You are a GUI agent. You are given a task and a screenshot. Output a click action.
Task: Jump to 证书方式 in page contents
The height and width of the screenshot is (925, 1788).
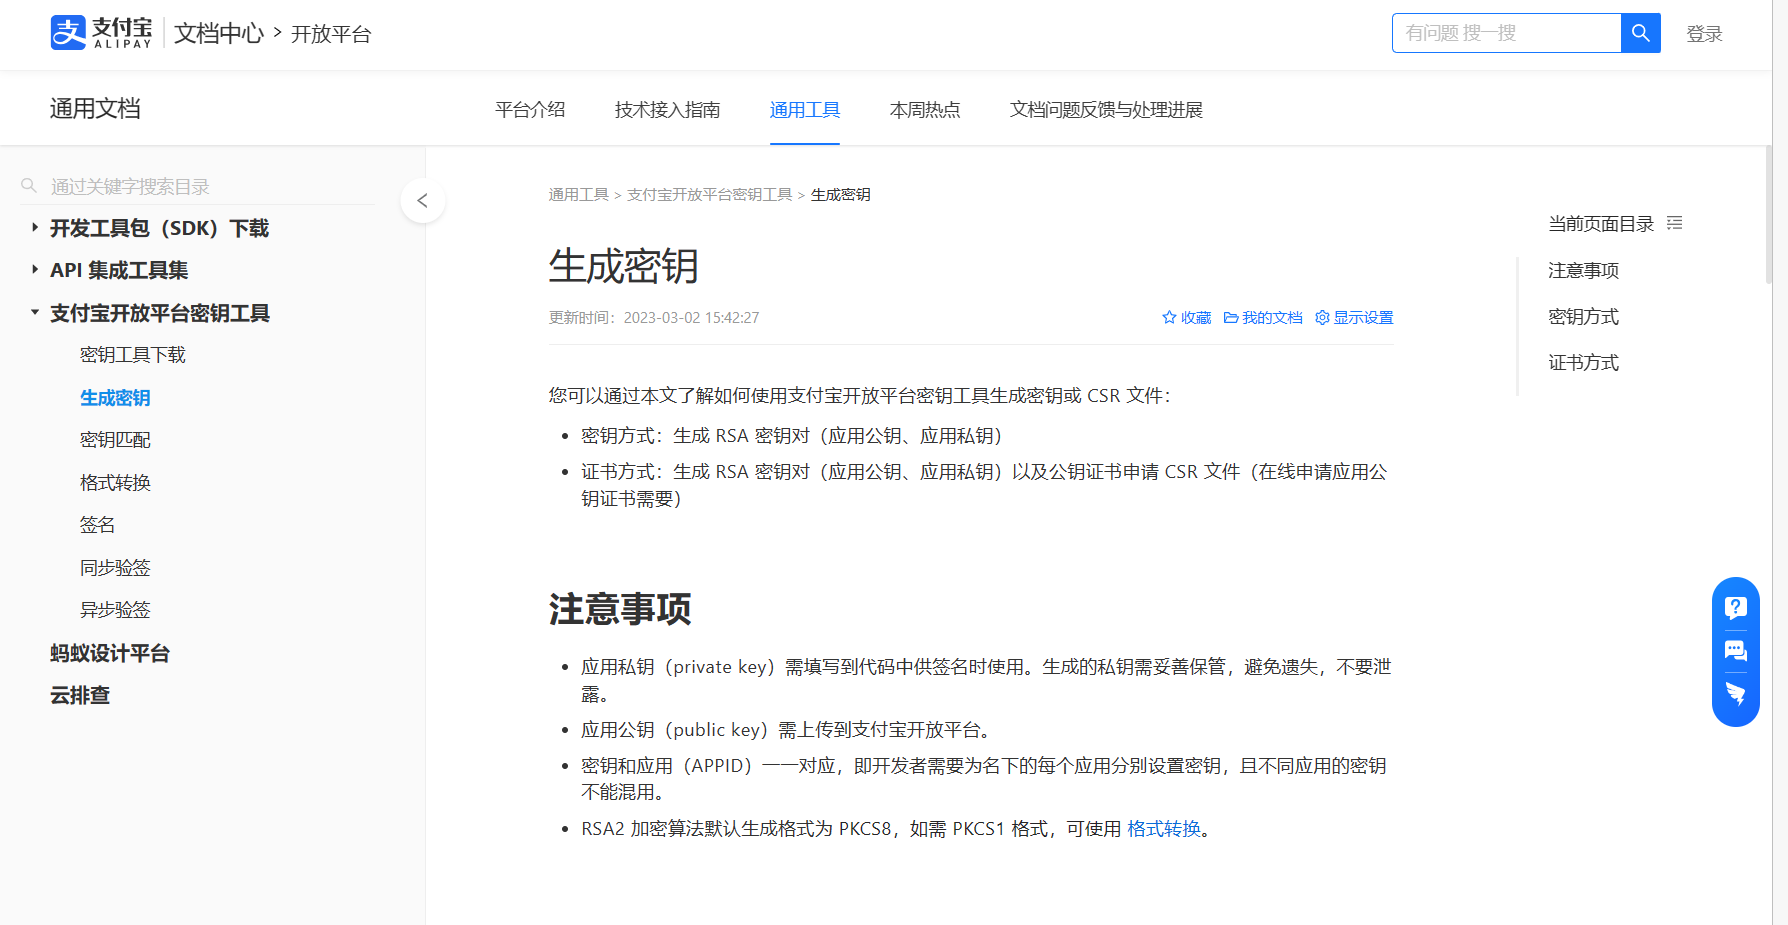tap(1583, 362)
